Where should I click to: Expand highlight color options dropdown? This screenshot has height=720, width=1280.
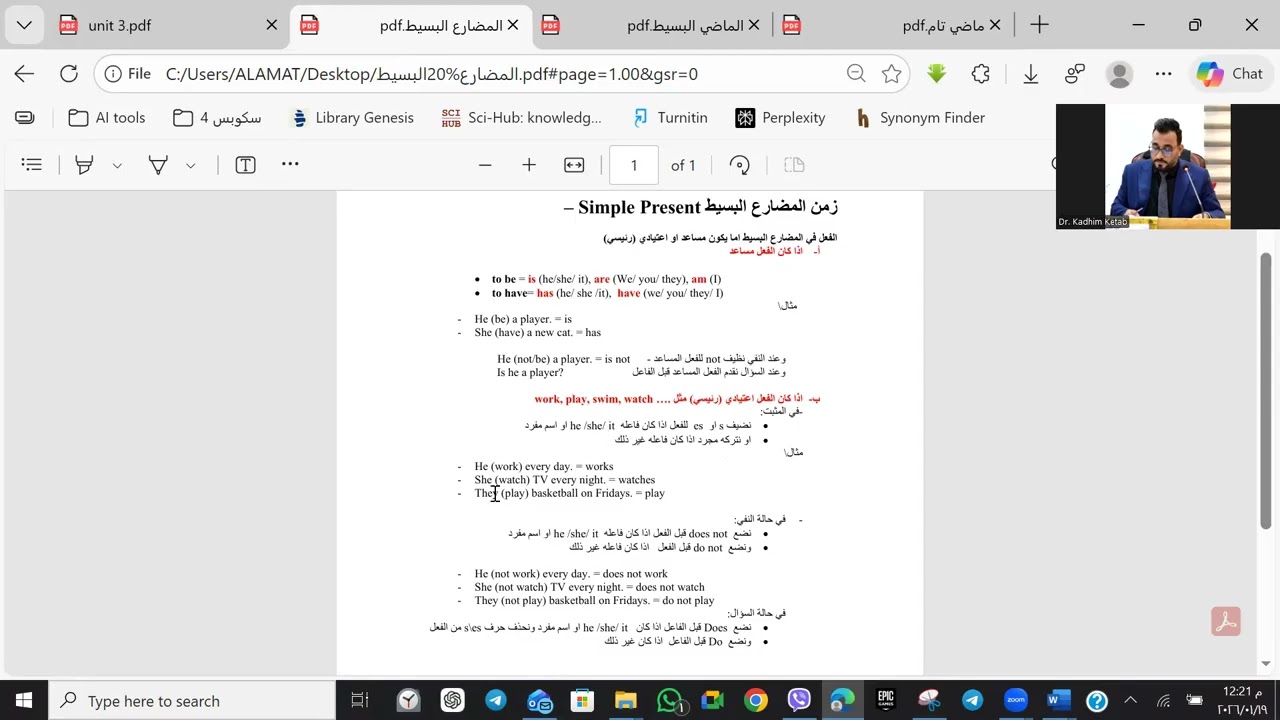117,166
